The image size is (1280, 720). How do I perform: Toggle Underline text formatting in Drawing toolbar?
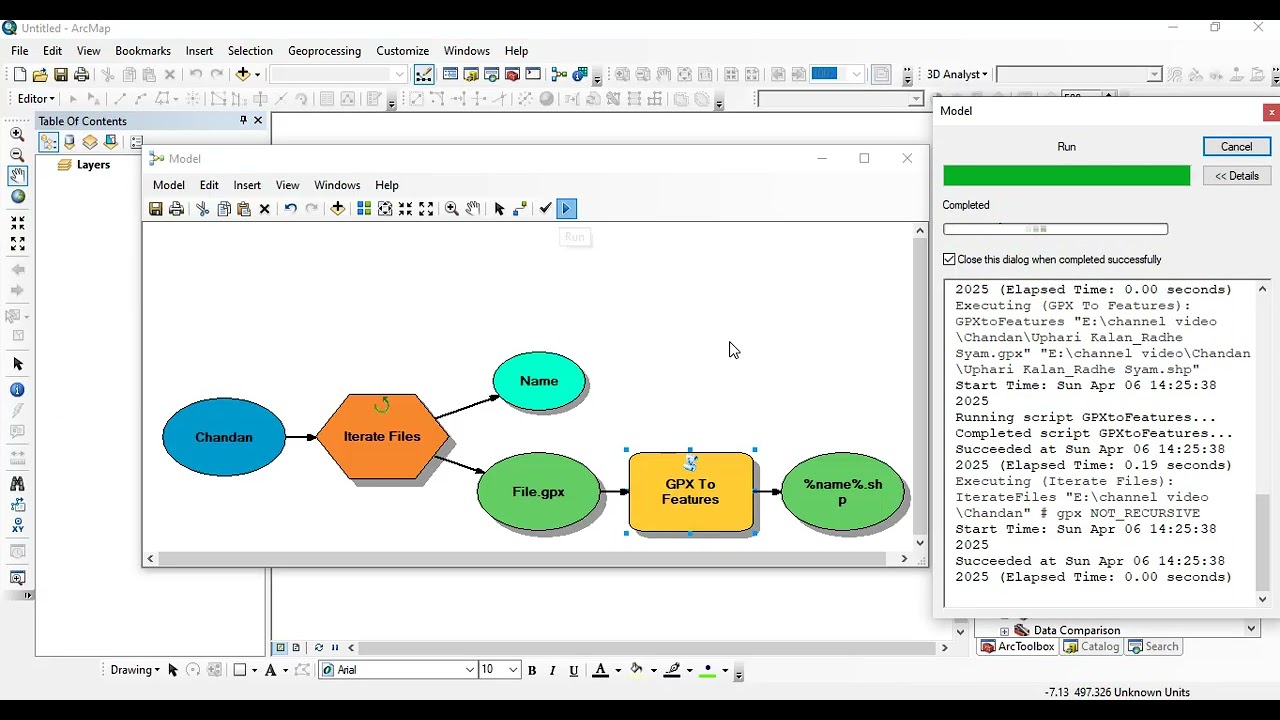point(574,670)
